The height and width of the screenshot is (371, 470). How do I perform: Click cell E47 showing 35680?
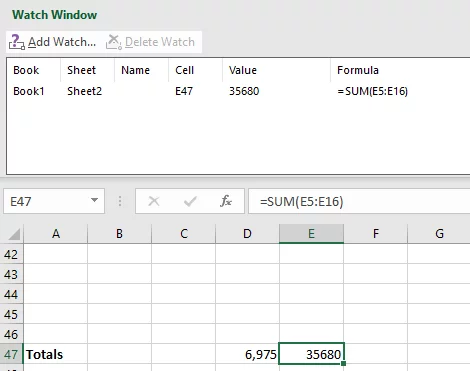click(x=311, y=354)
